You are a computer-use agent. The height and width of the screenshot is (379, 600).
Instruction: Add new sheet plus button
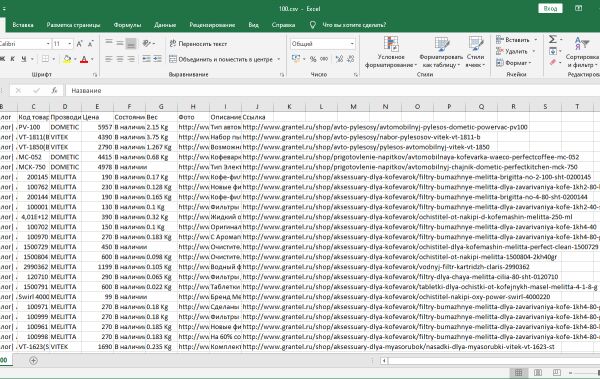(33, 360)
